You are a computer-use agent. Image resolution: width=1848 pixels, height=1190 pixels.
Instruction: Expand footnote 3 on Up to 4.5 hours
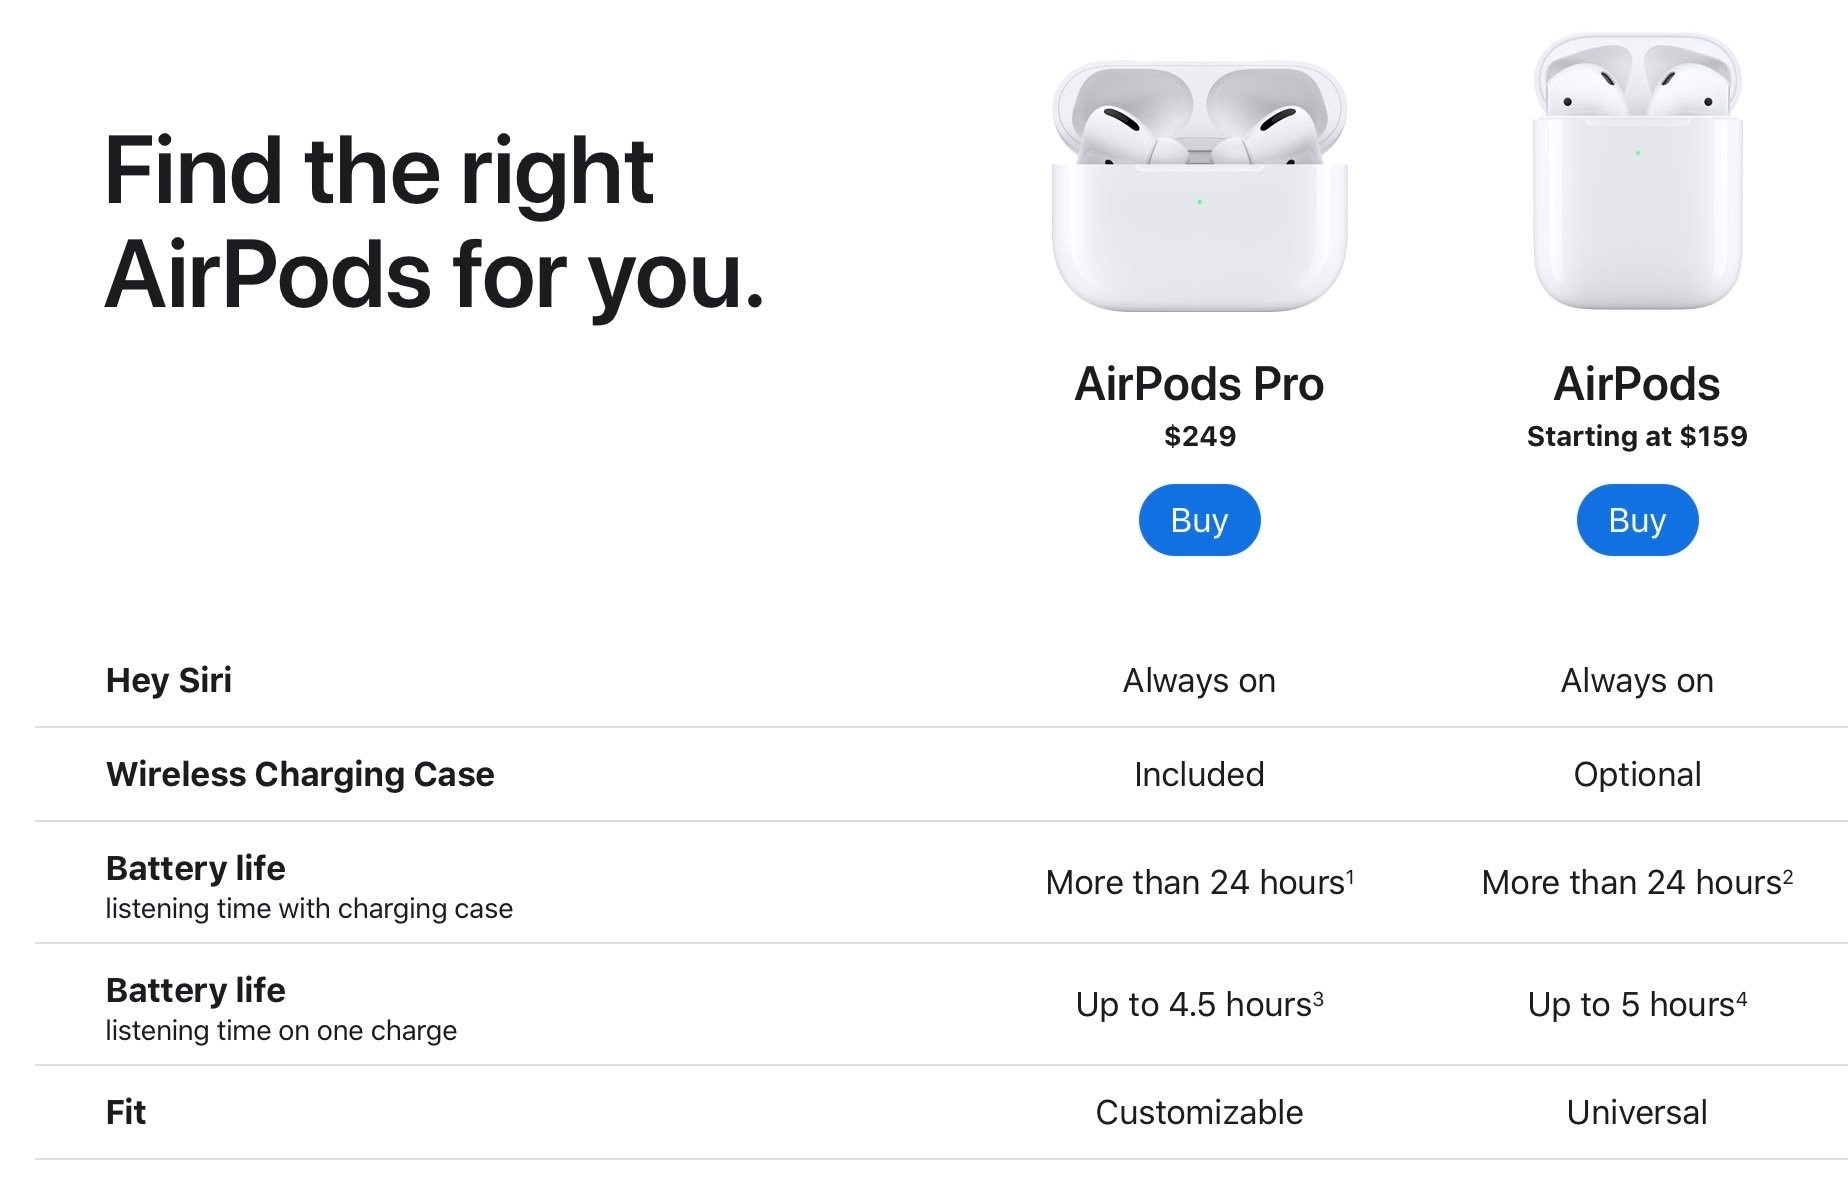(x=1317, y=994)
